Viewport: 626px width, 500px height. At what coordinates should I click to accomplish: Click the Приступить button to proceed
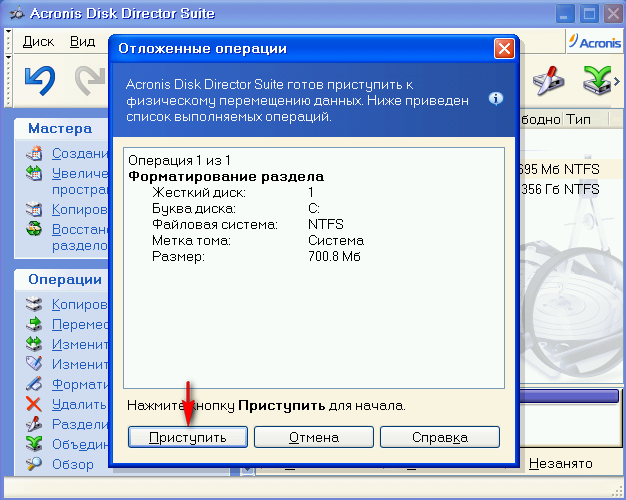click(188, 437)
